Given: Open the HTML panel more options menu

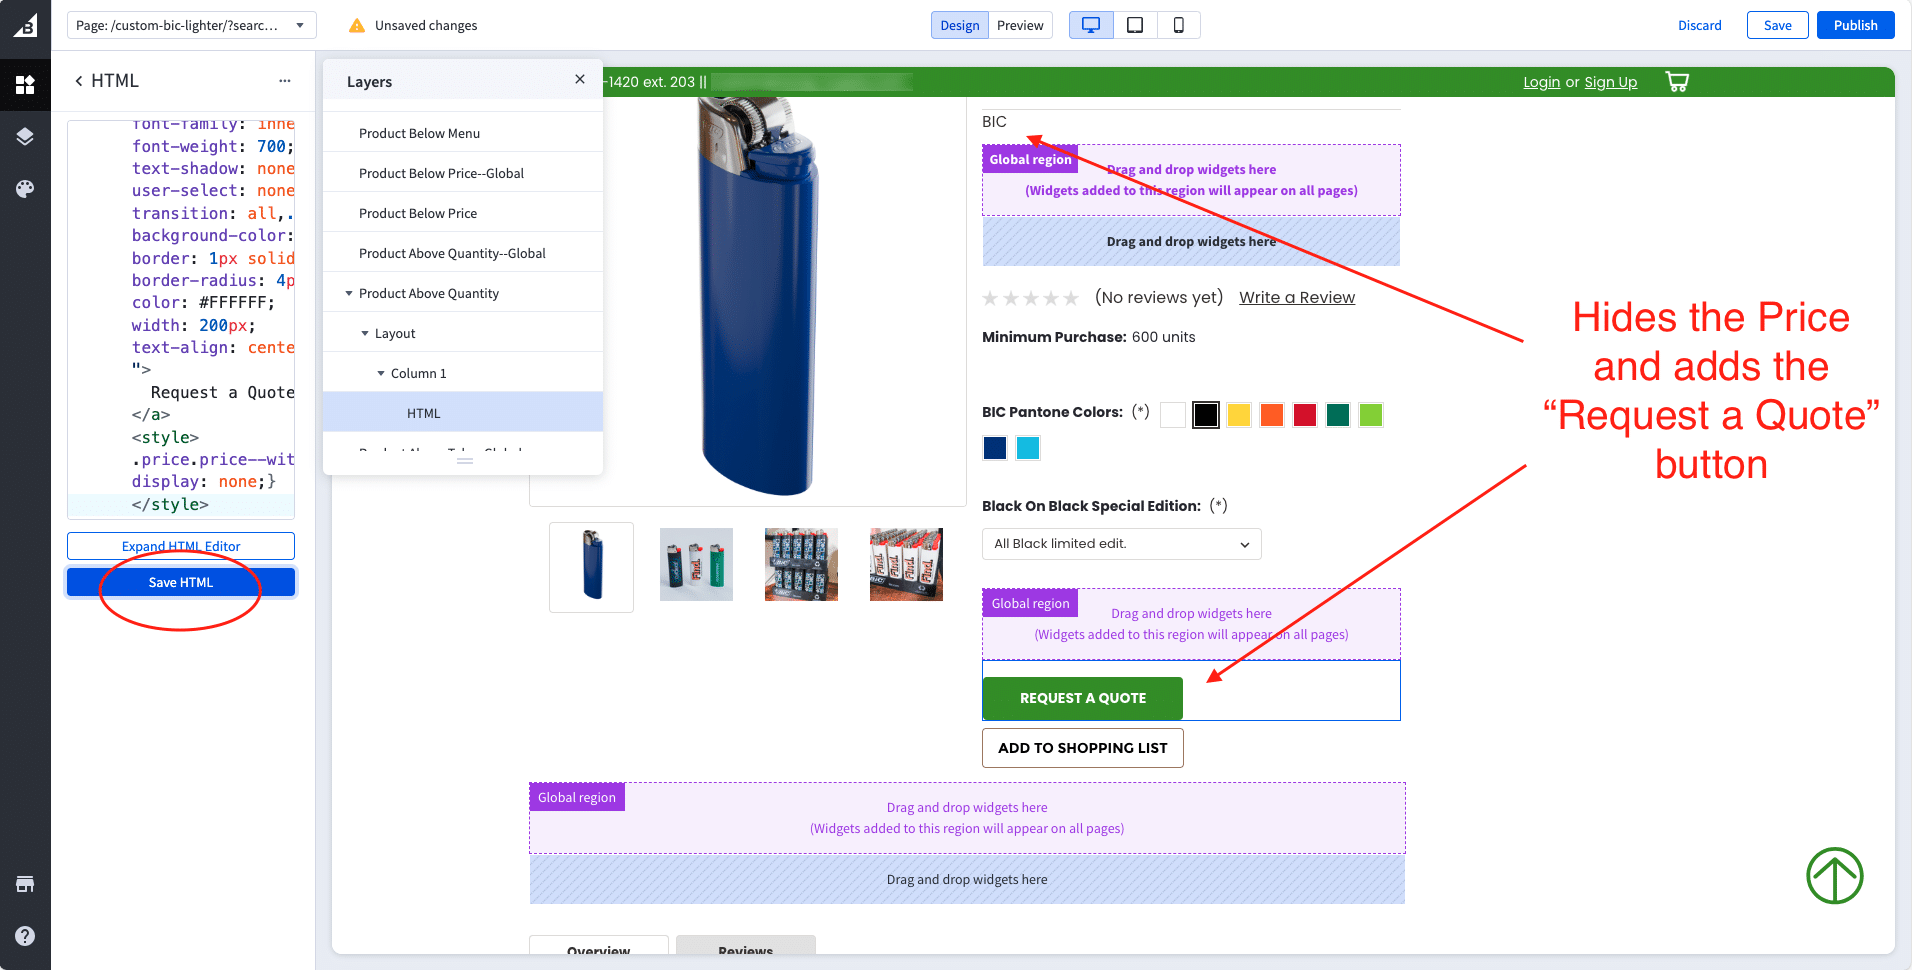Looking at the screenshot, I should [285, 81].
